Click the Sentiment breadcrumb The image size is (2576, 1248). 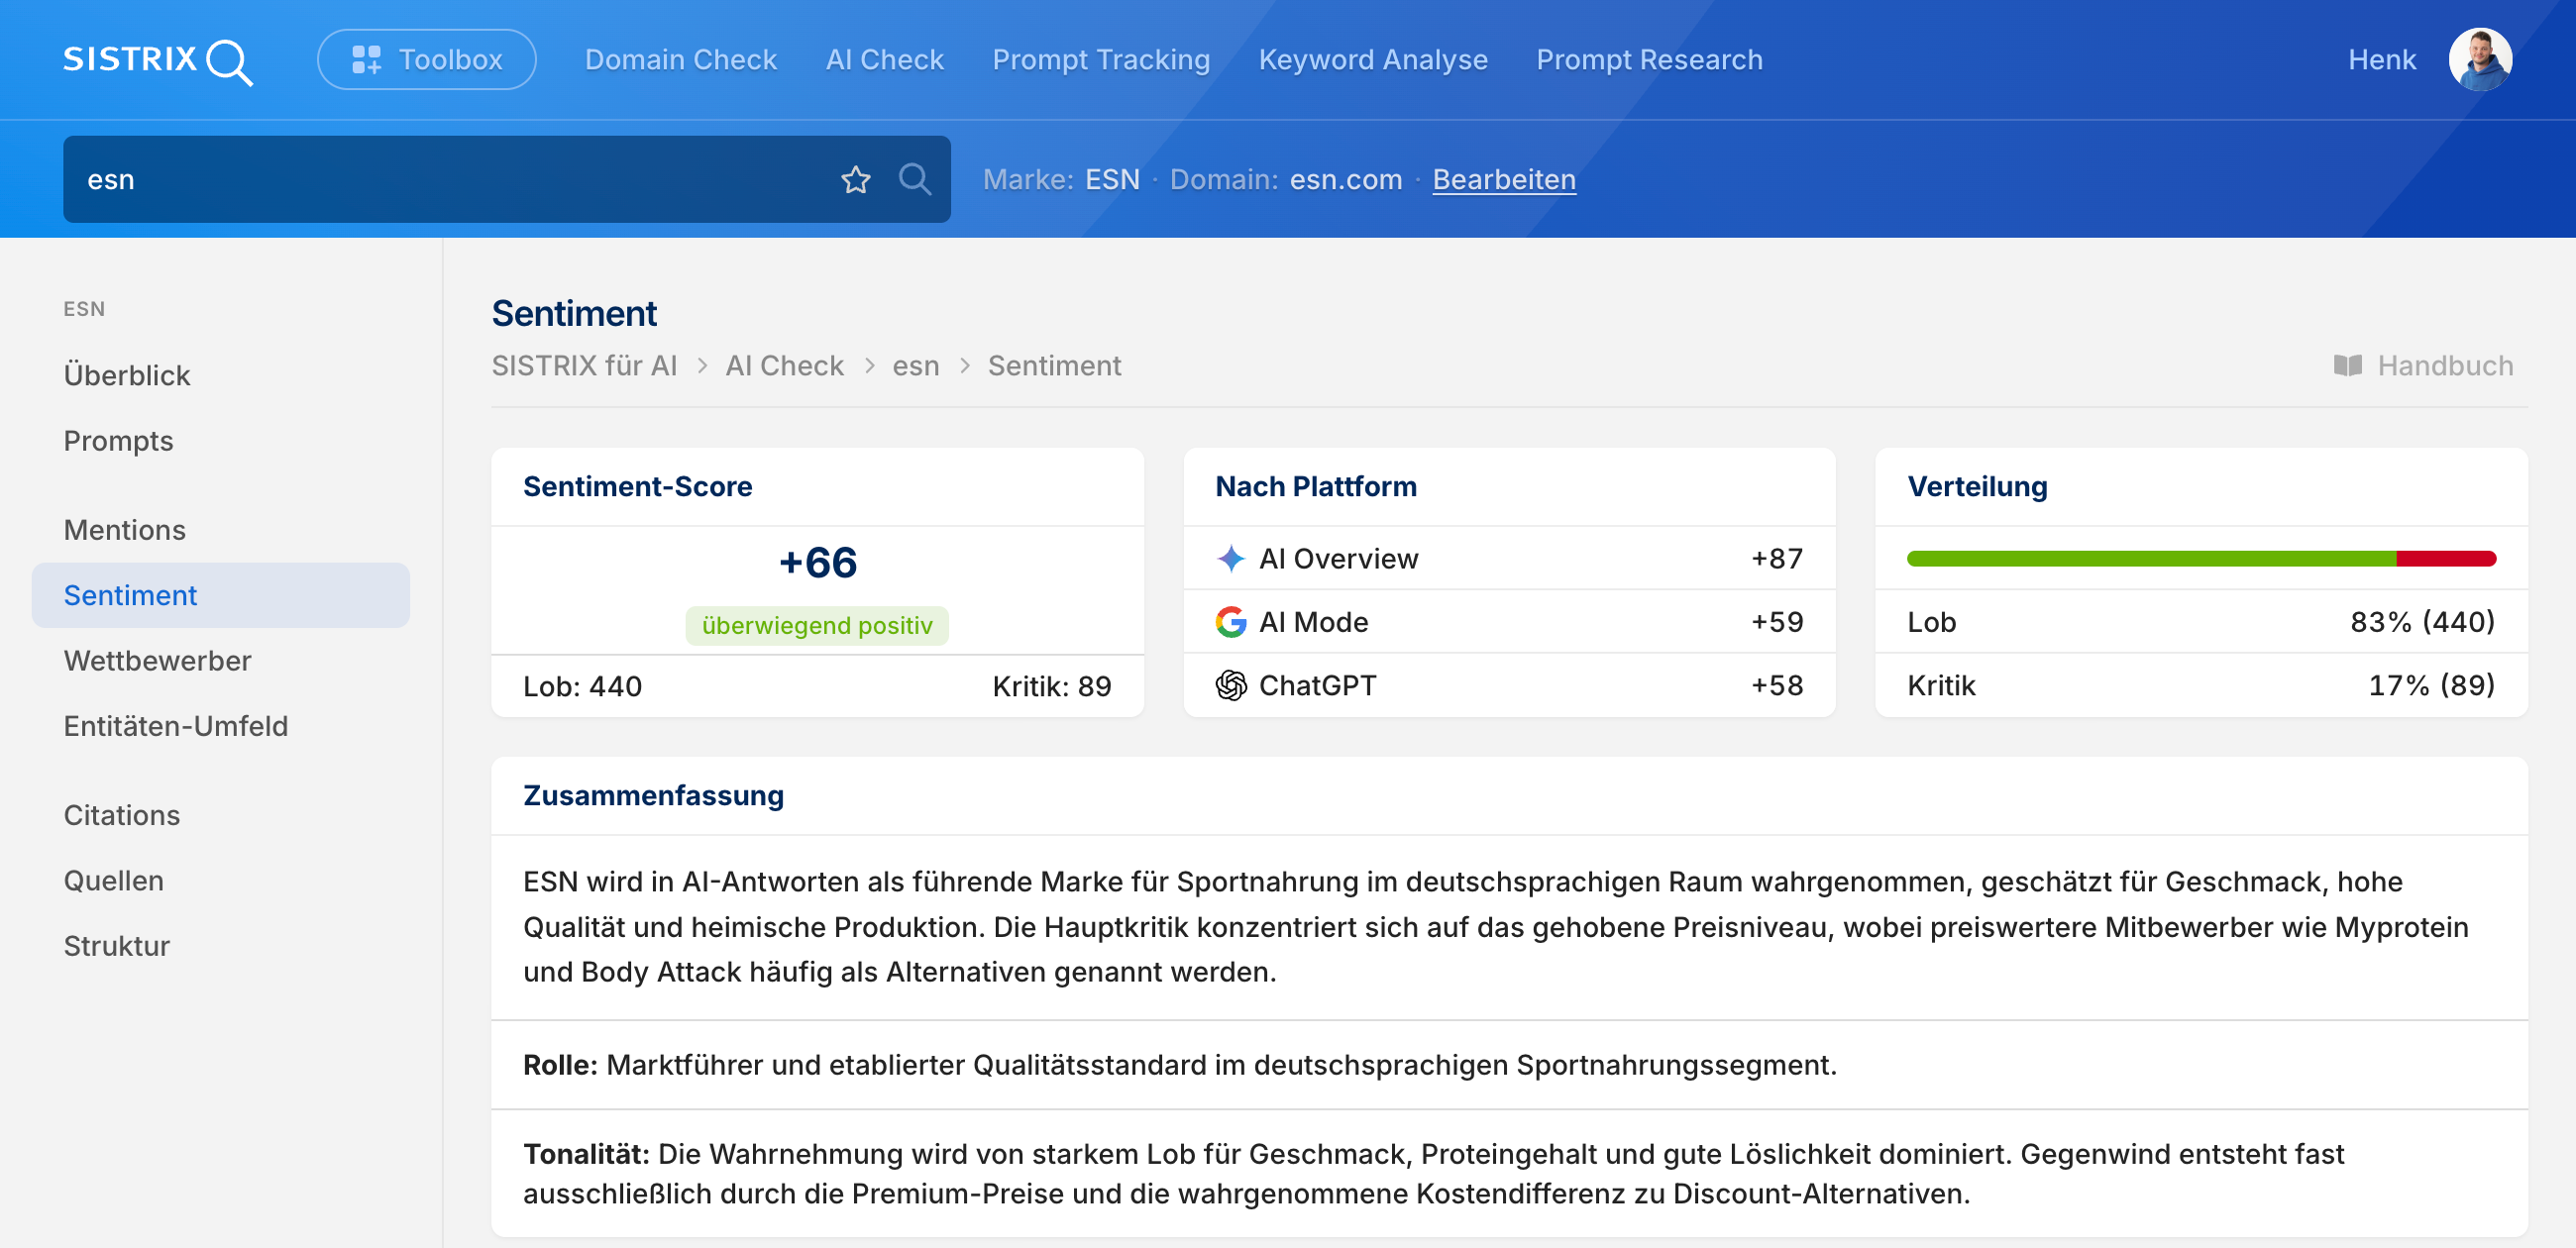pyautogui.click(x=1054, y=366)
